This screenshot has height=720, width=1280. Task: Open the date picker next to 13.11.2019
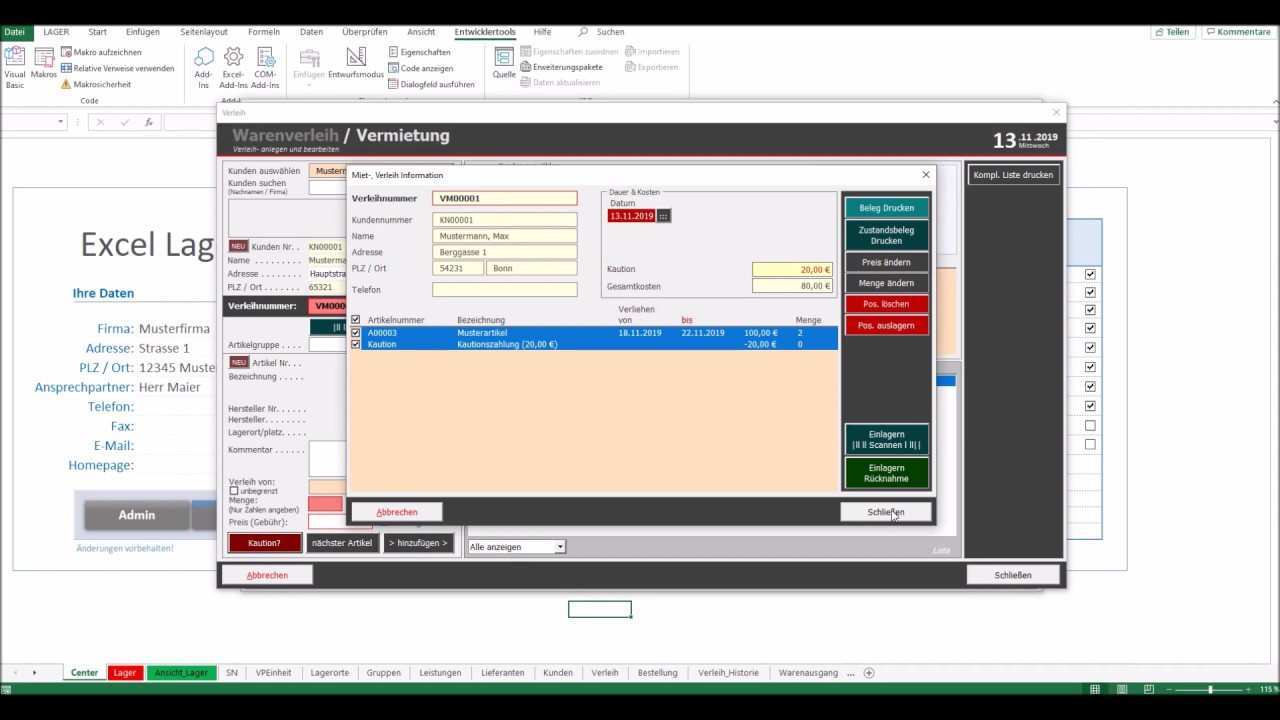[x=663, y=216]
